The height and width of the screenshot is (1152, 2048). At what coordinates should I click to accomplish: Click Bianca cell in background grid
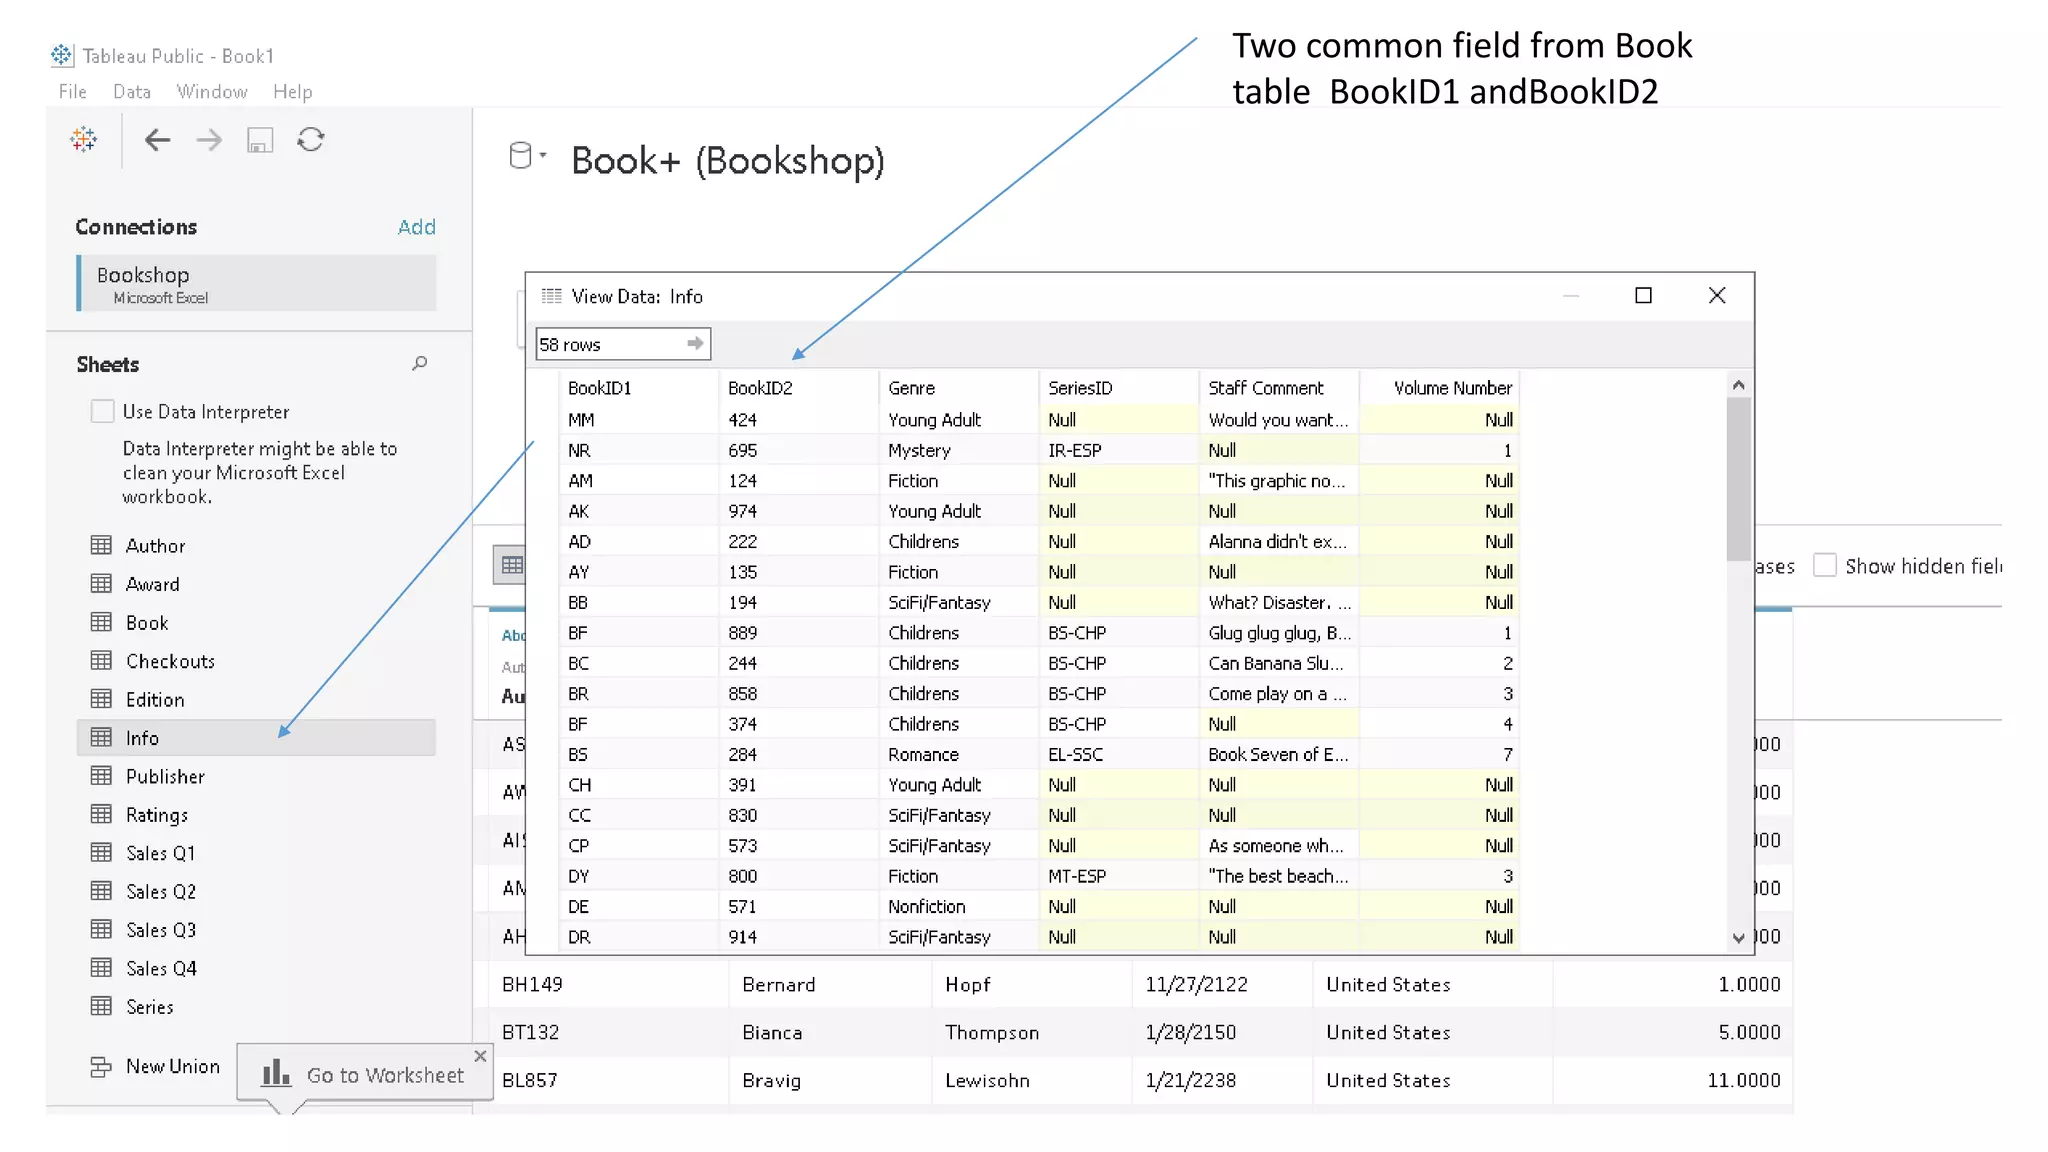tap(830, 1032)
